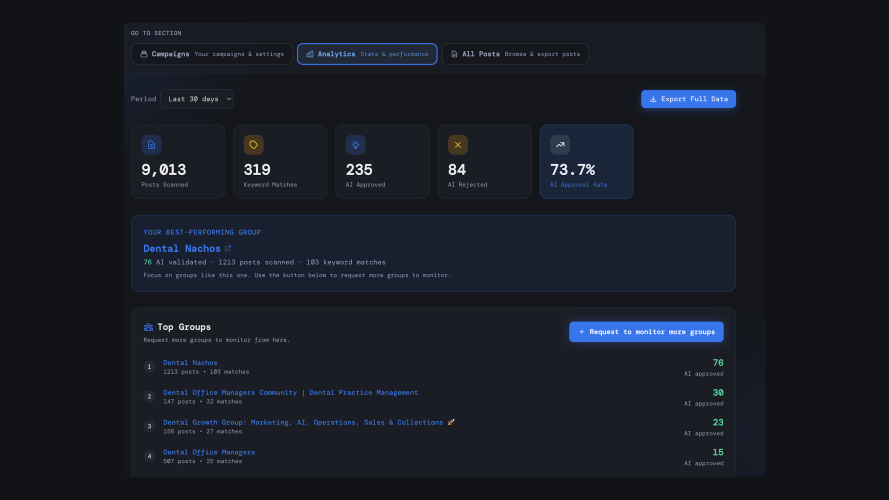Select the 15 AI approved count

coord(718,452)
